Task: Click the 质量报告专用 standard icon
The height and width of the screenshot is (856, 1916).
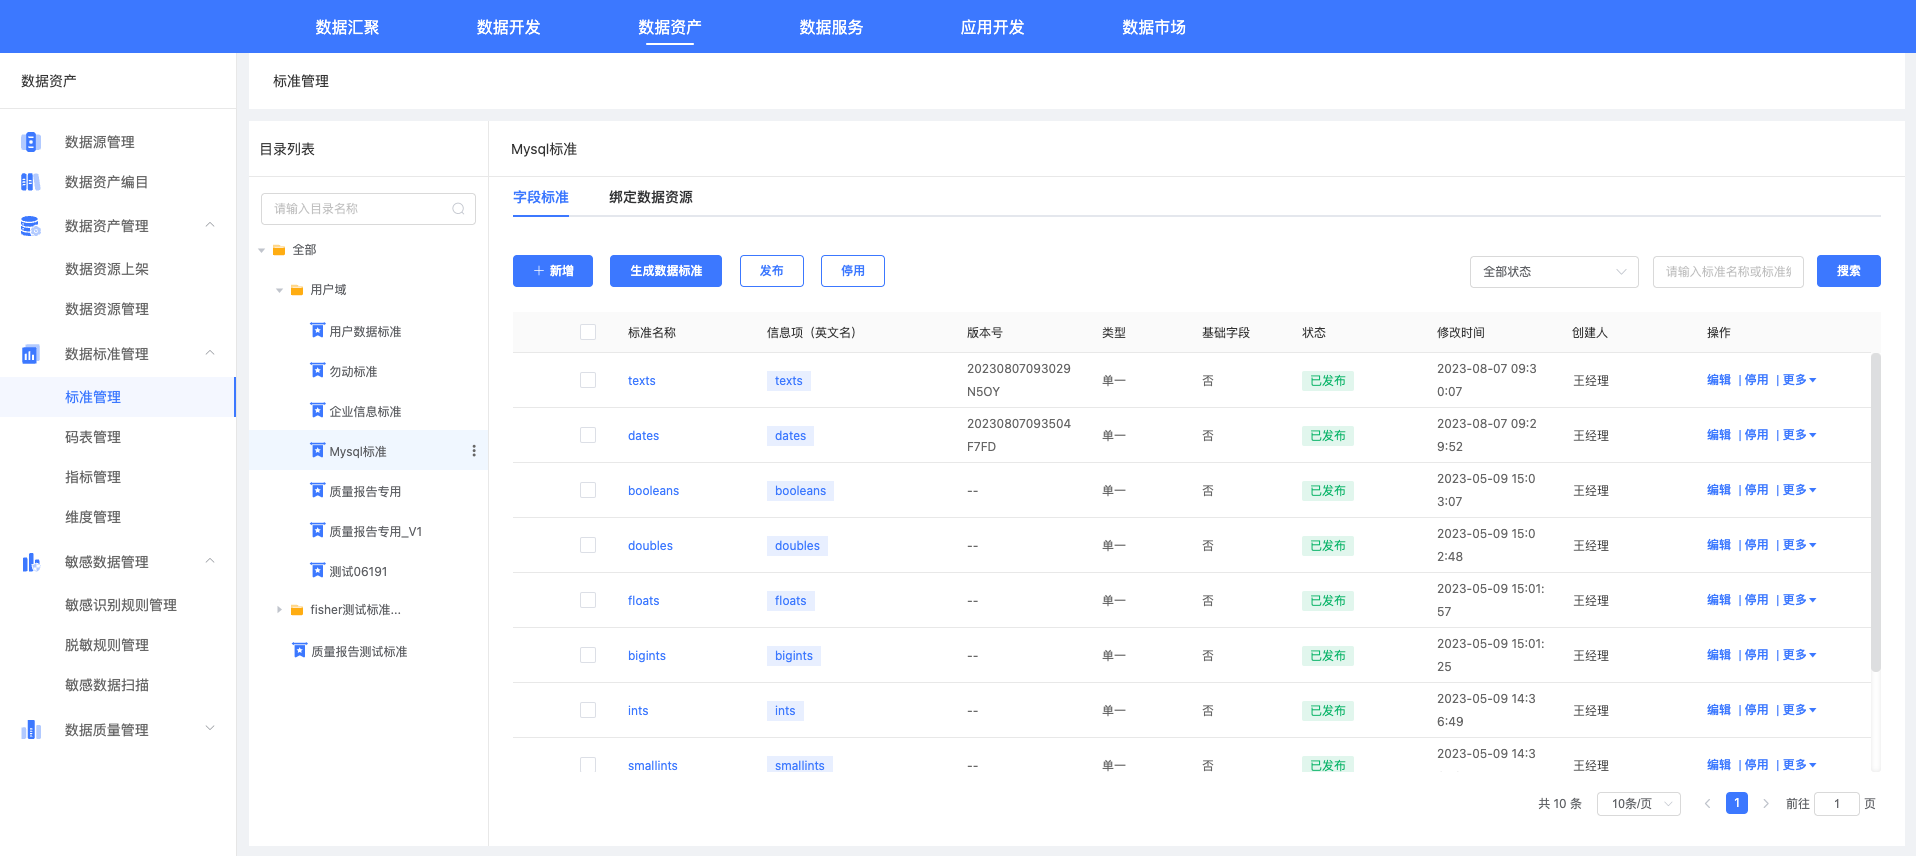Action: (318, 491)
